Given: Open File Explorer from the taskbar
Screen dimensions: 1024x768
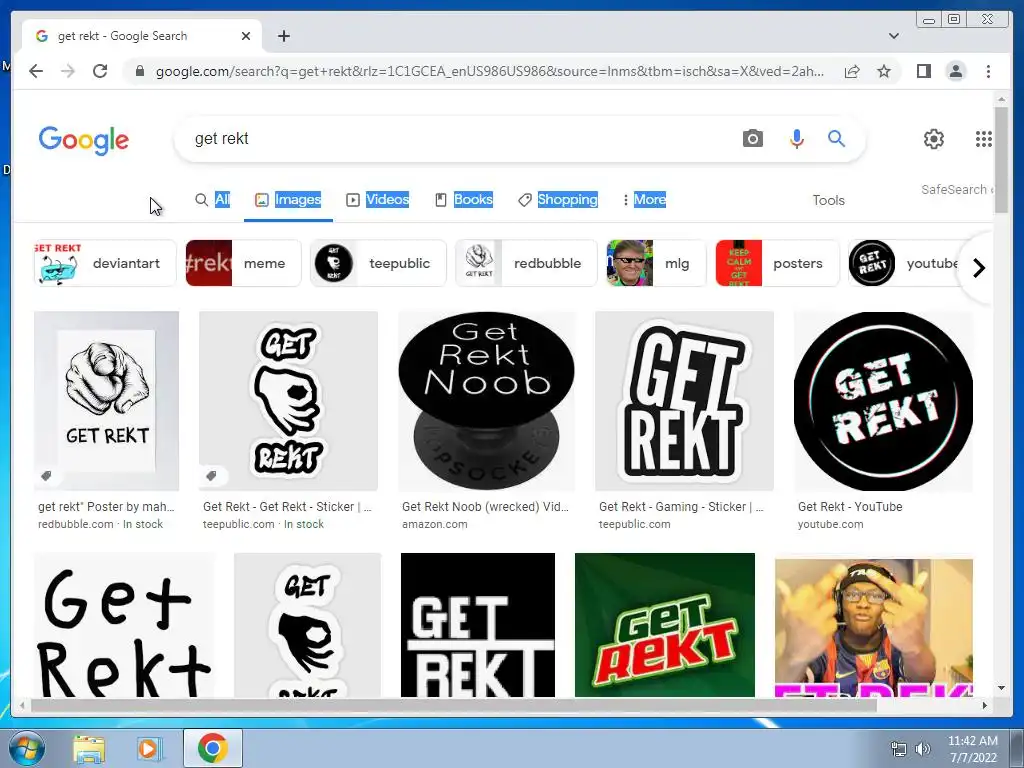Looking at the screenshot, I should coord(89,749).
